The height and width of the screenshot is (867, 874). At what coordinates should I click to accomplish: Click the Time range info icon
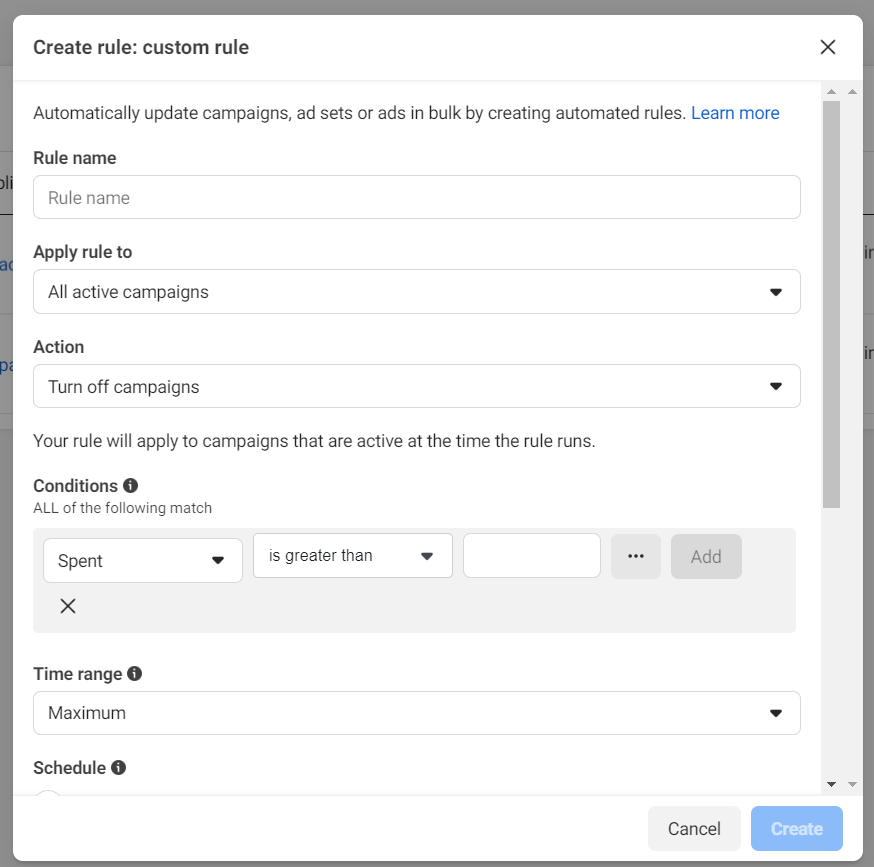[134, 674]
